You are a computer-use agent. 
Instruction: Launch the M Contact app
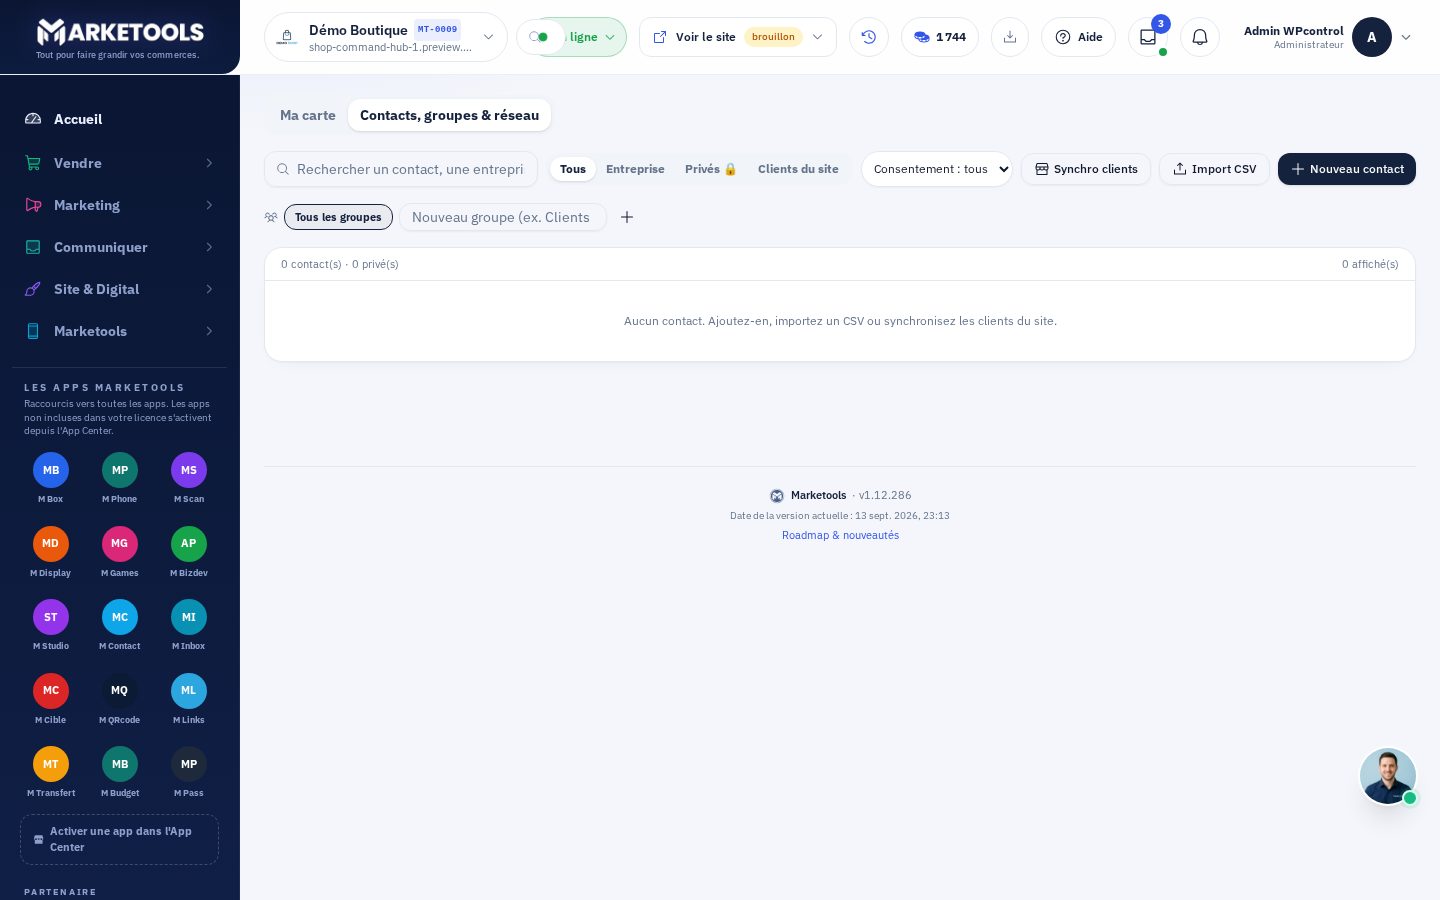tap(119, 626)
